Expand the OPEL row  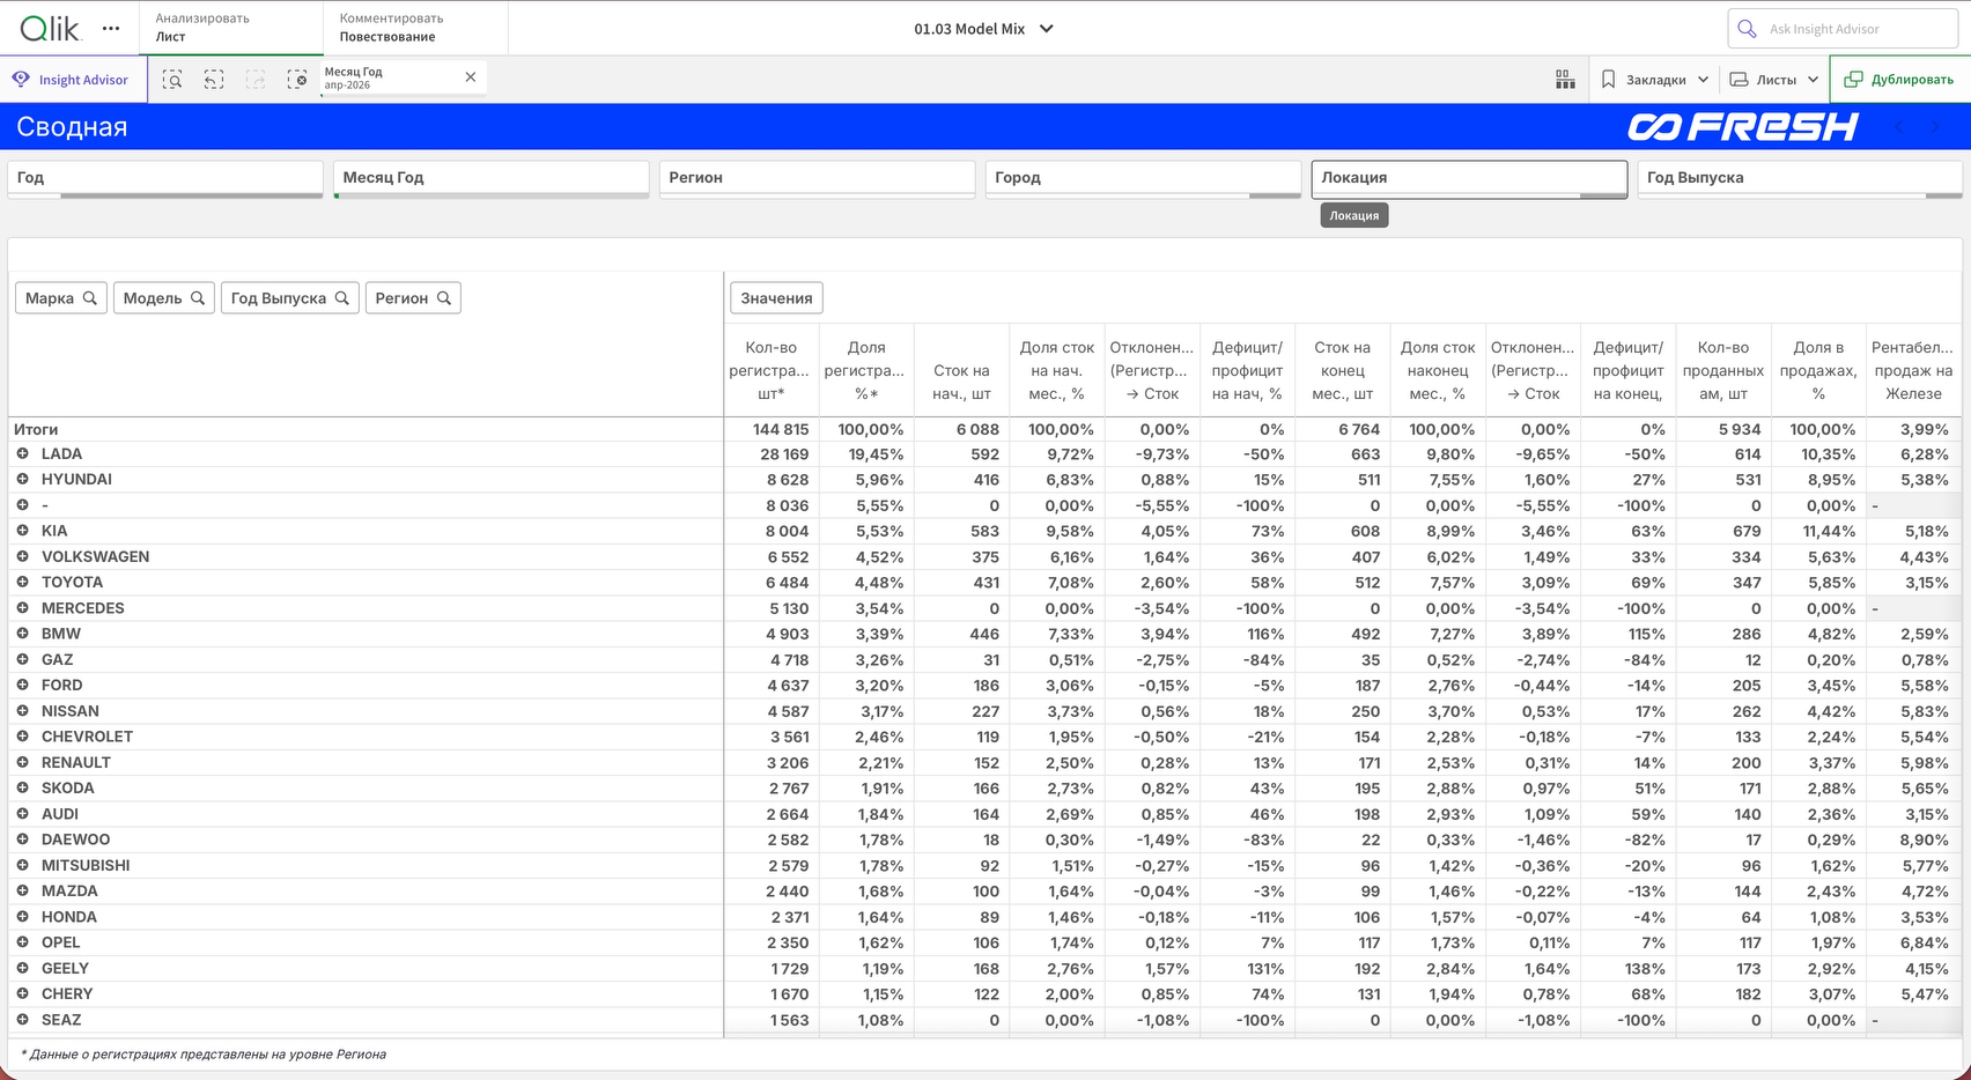(x=22, y=942)
